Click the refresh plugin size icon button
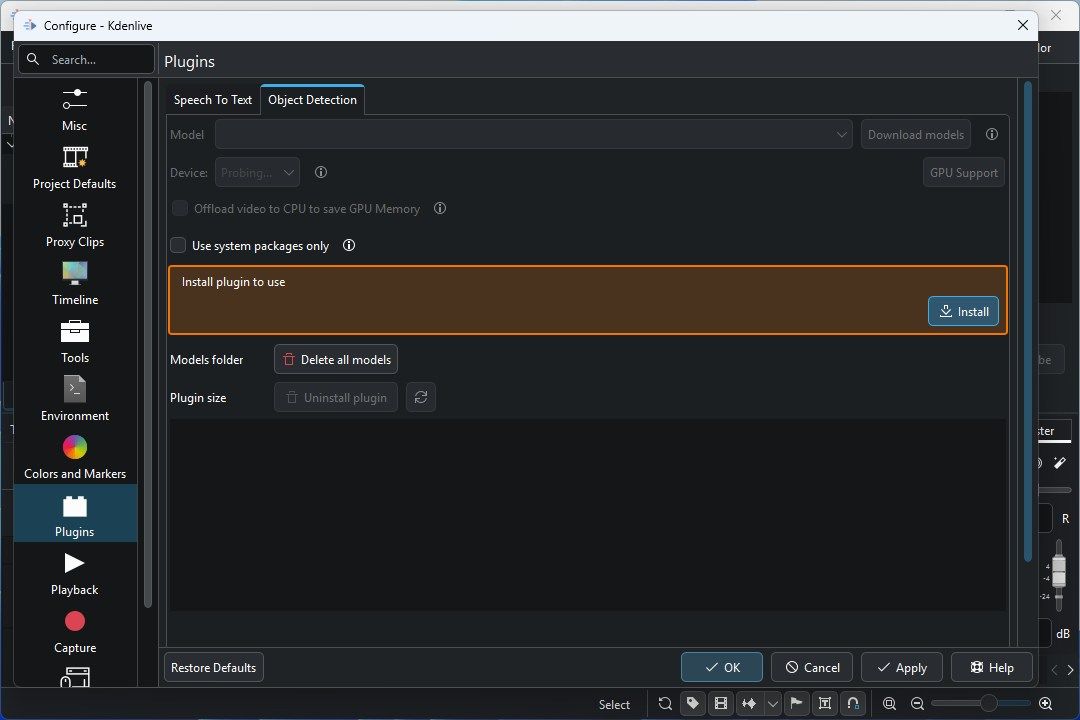Viewport: 1080px width, 720px height. click(421, 398)
